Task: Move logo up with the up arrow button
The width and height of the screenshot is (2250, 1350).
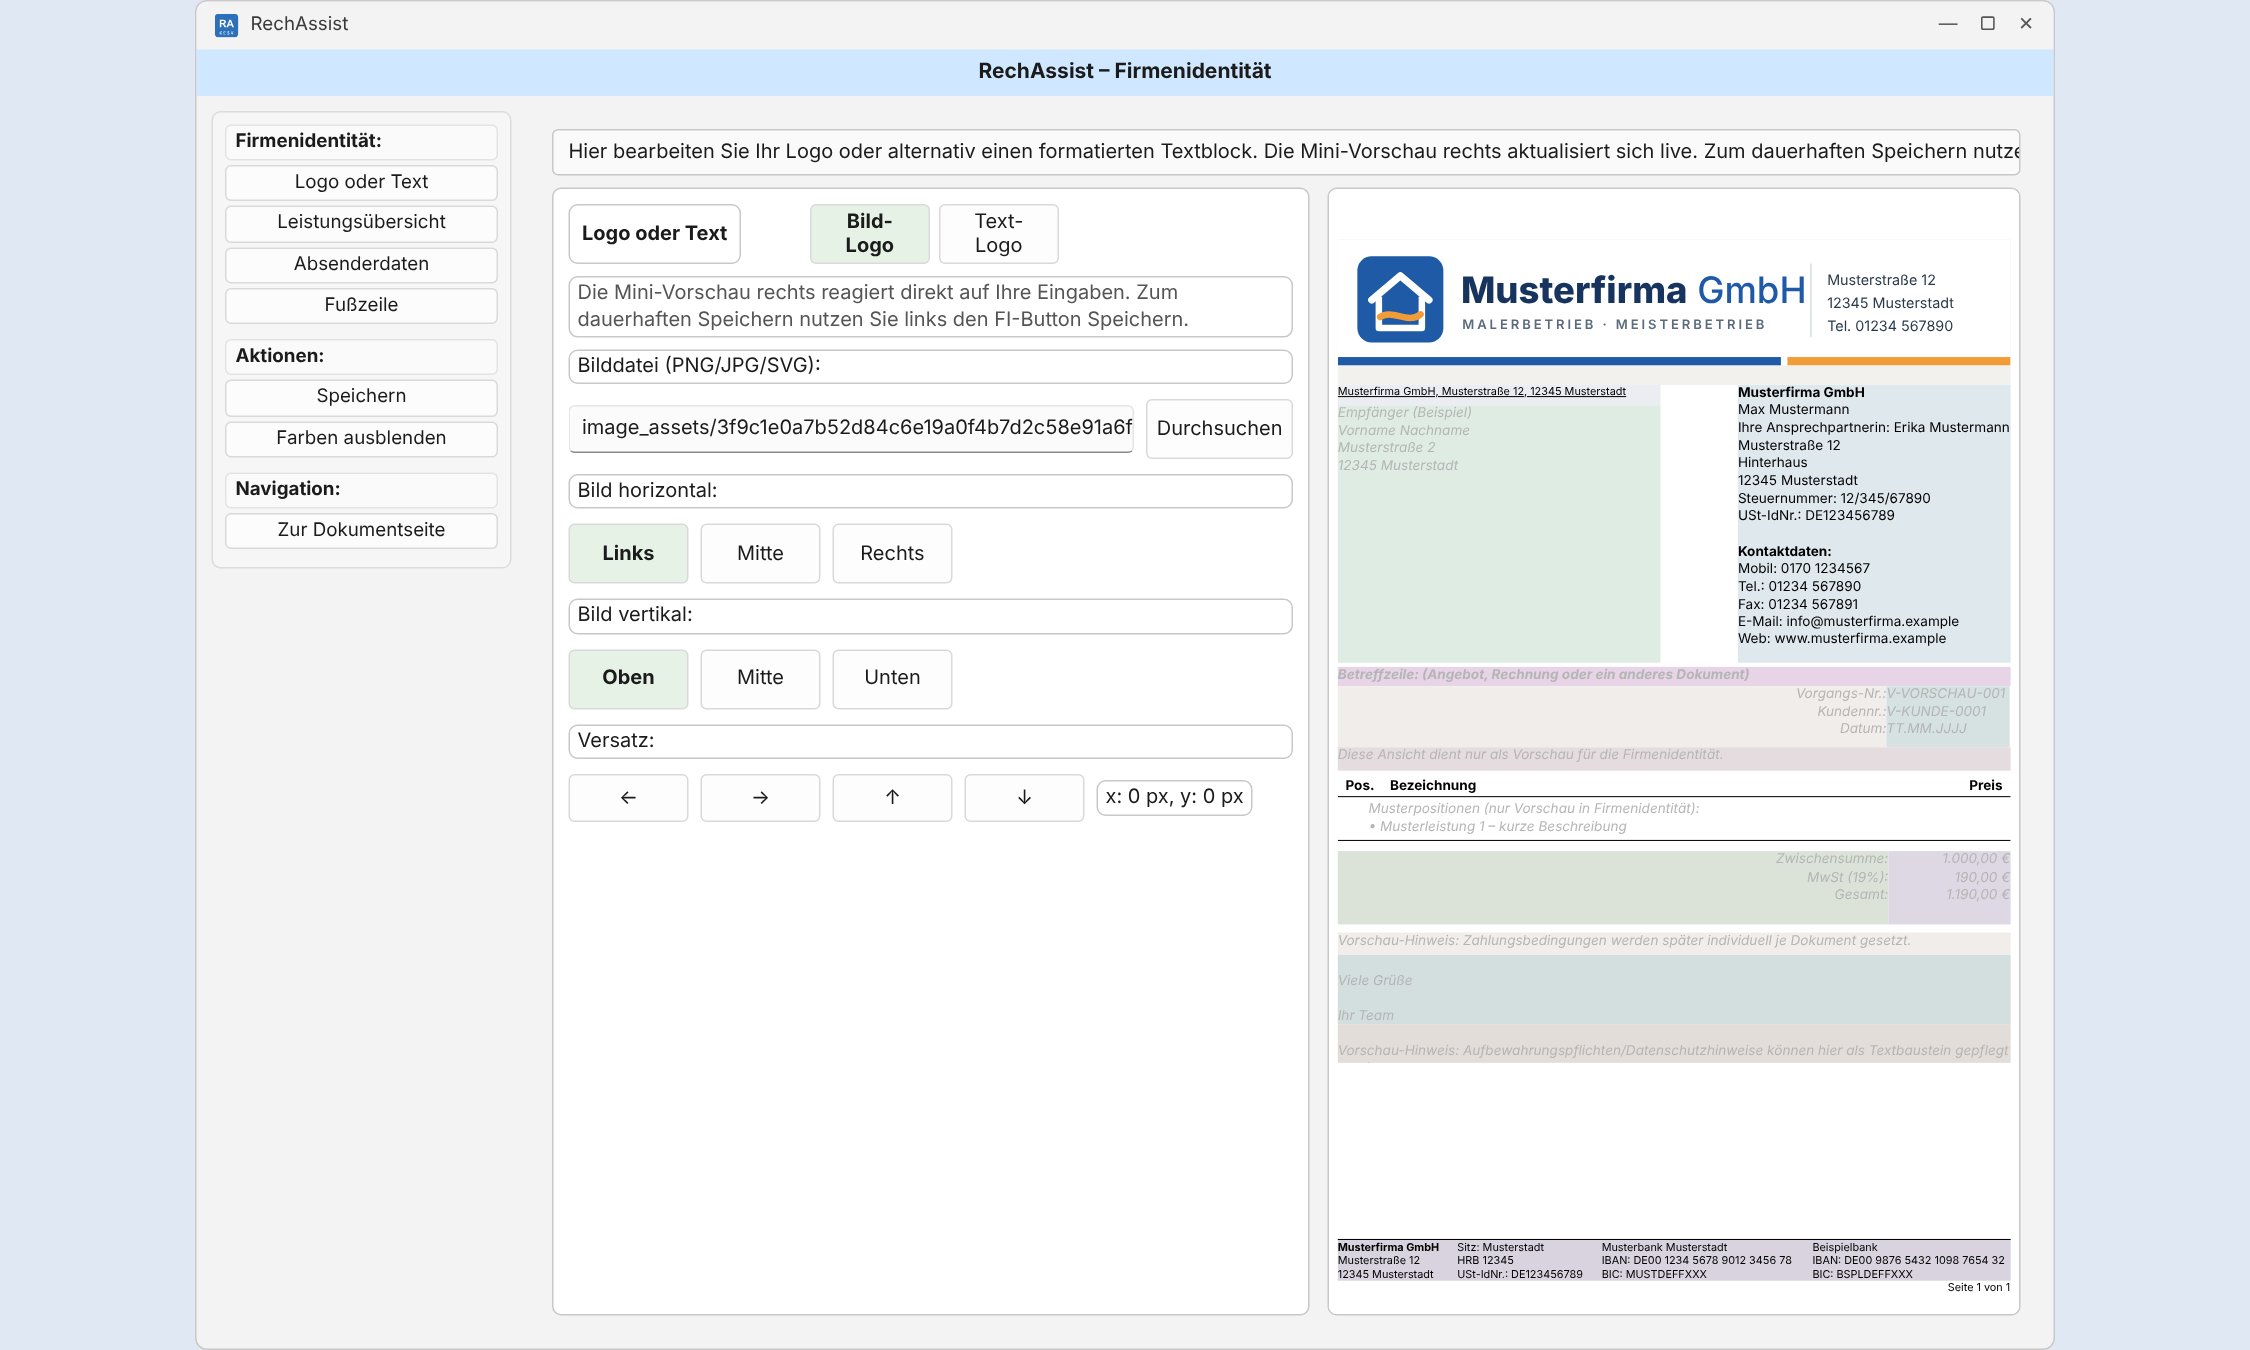Action: pos(892,797)
